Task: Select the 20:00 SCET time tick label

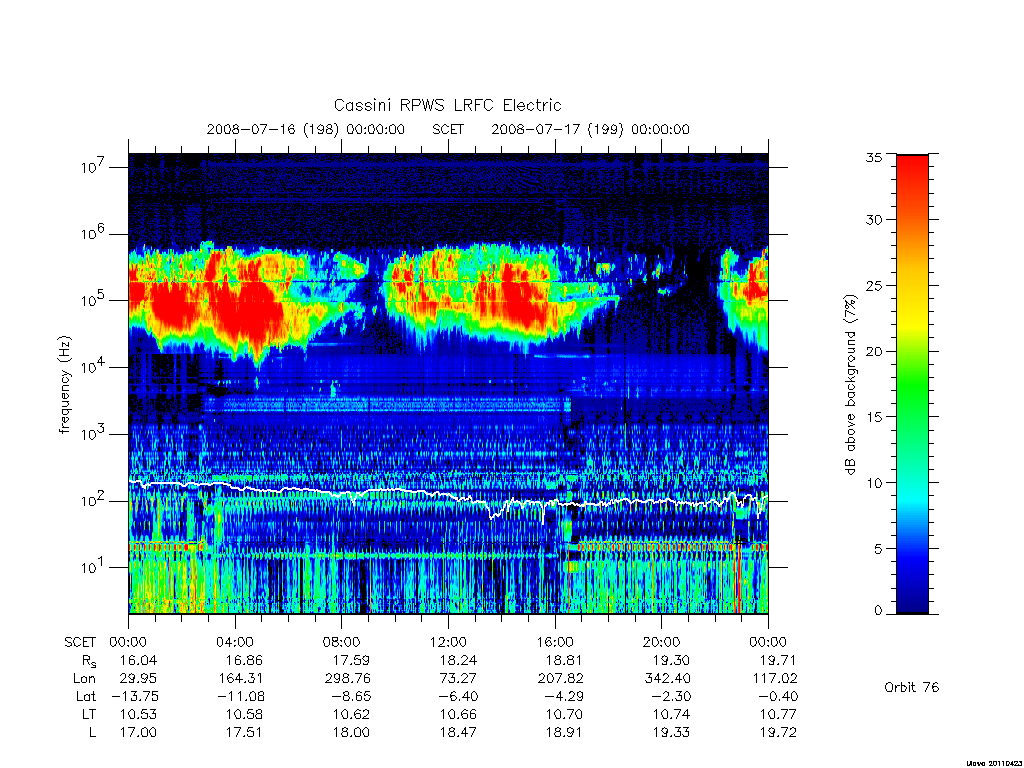Action: coord(661,642)
